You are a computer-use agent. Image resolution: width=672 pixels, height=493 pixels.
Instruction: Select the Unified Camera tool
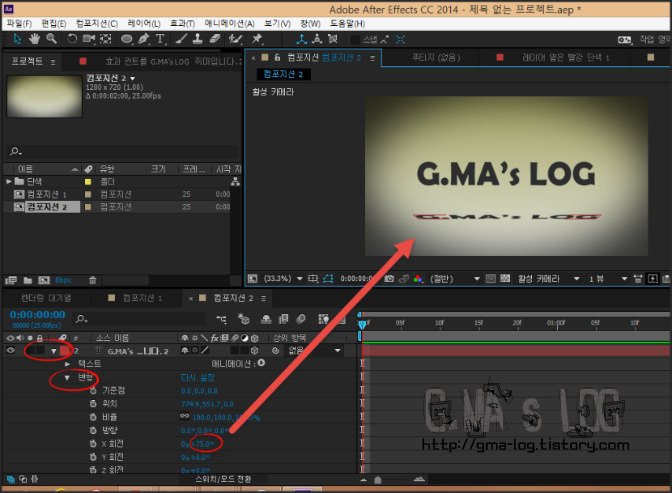89,39
